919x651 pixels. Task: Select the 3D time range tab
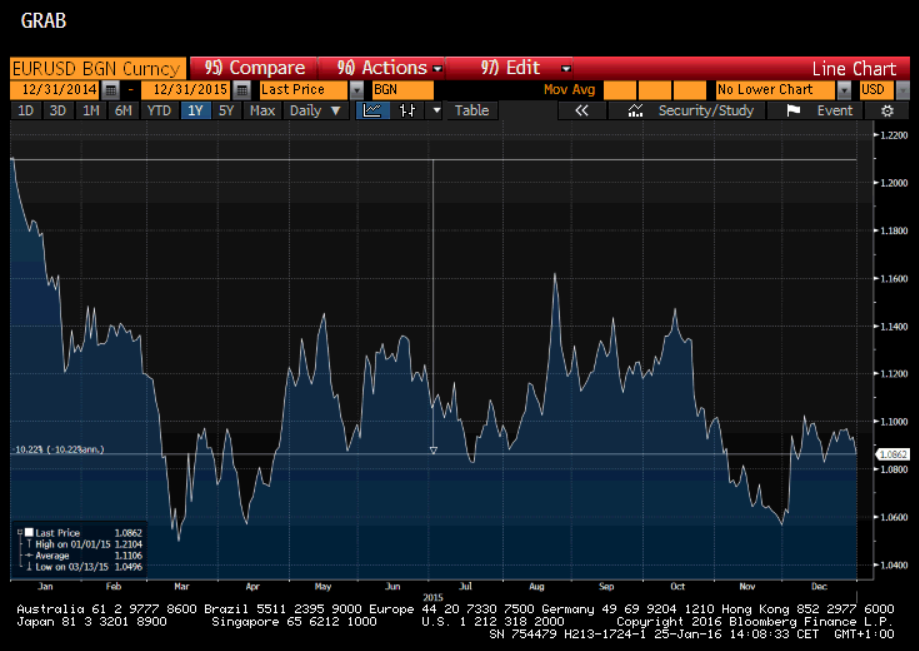(57, 110)
